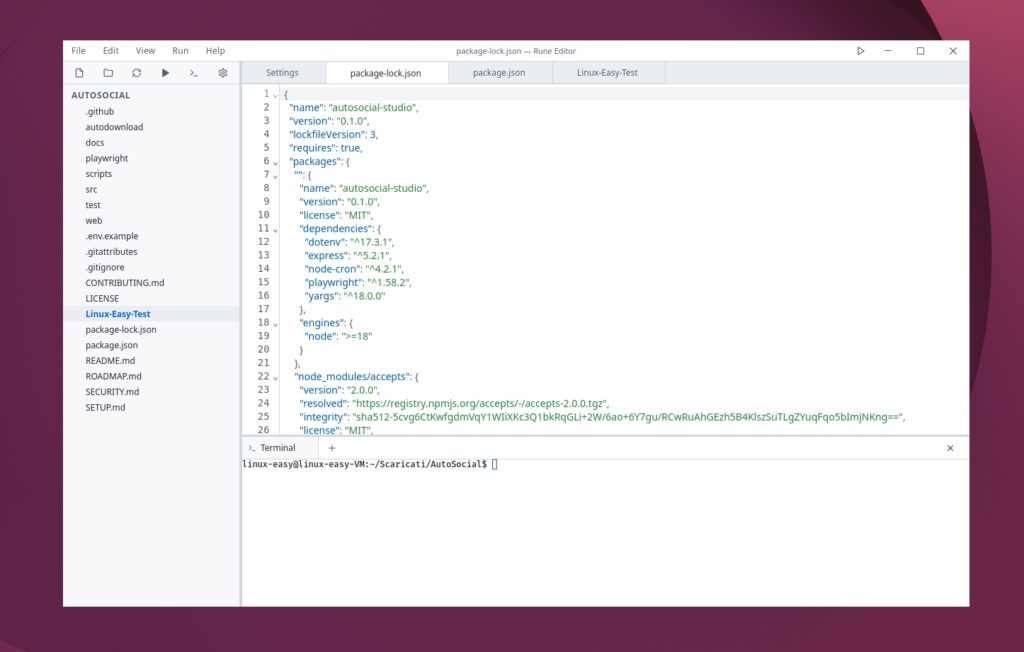Open folder using the folder toolbar icon
This screenshot has height=652, width=1024.
pos(108,73)
